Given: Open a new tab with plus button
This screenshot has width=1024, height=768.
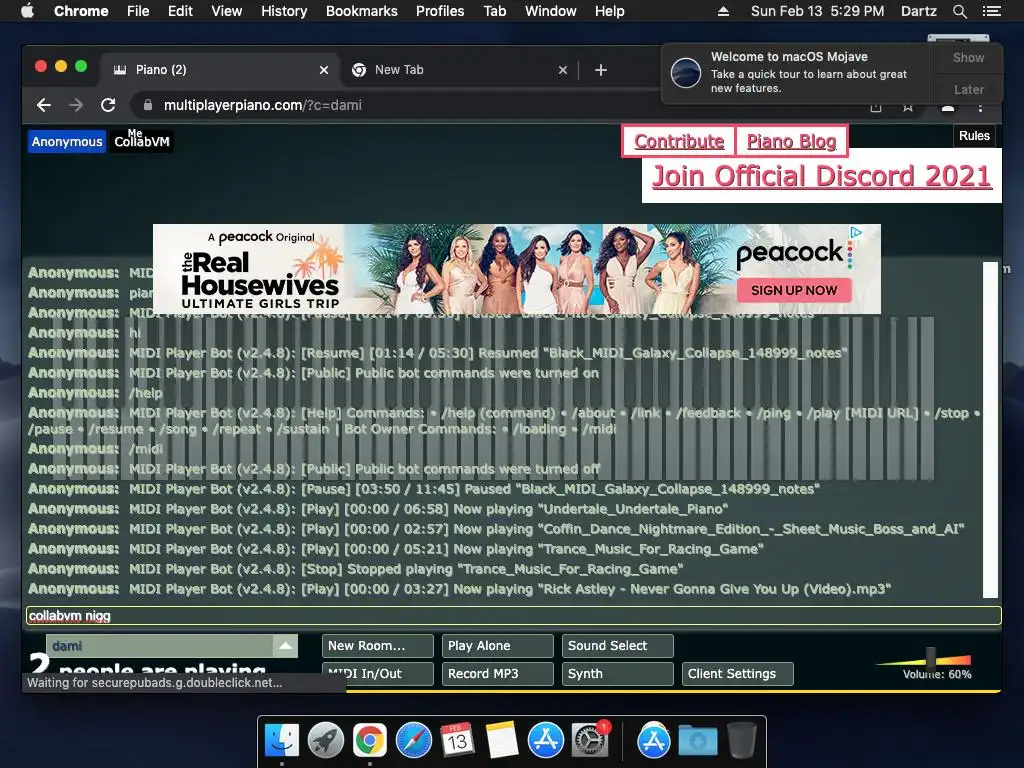Looking at the screenshot, I should 601,70.
